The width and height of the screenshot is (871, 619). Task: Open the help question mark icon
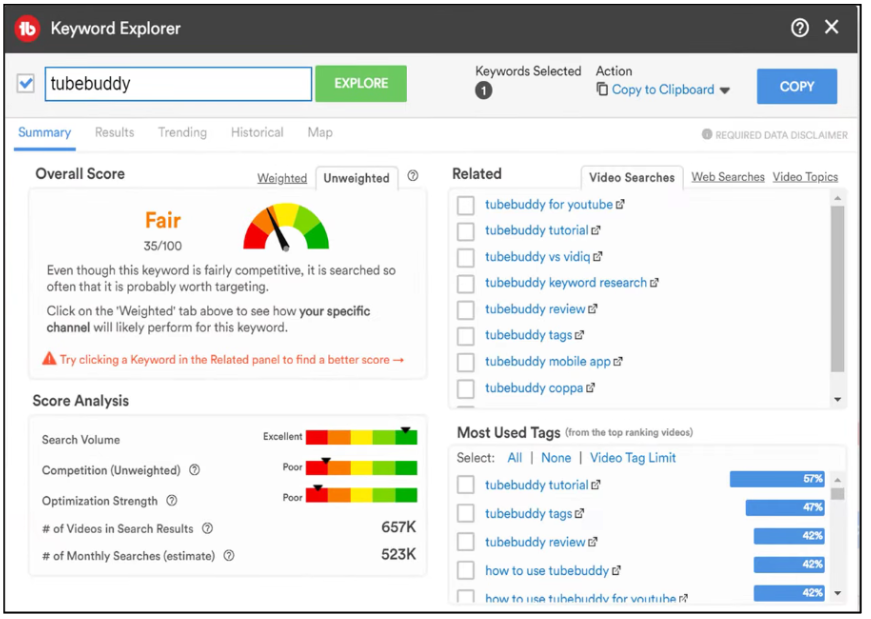[x=799, y=28]
